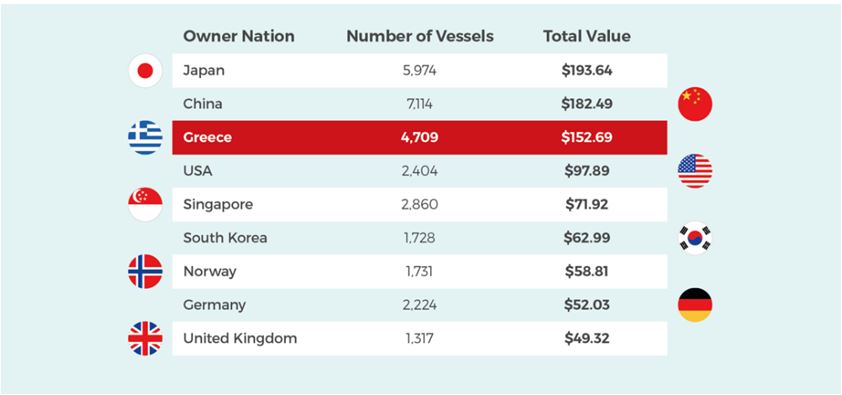Click the South Korea flag icon

click(695, 238)
